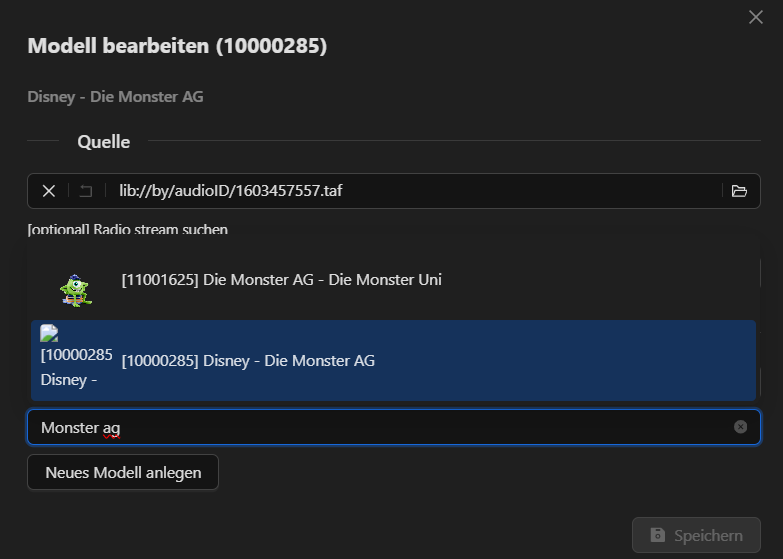Click the broken image icon for Disney entry
The height and width of the screenshot is (559, 783).
point(48,334)
